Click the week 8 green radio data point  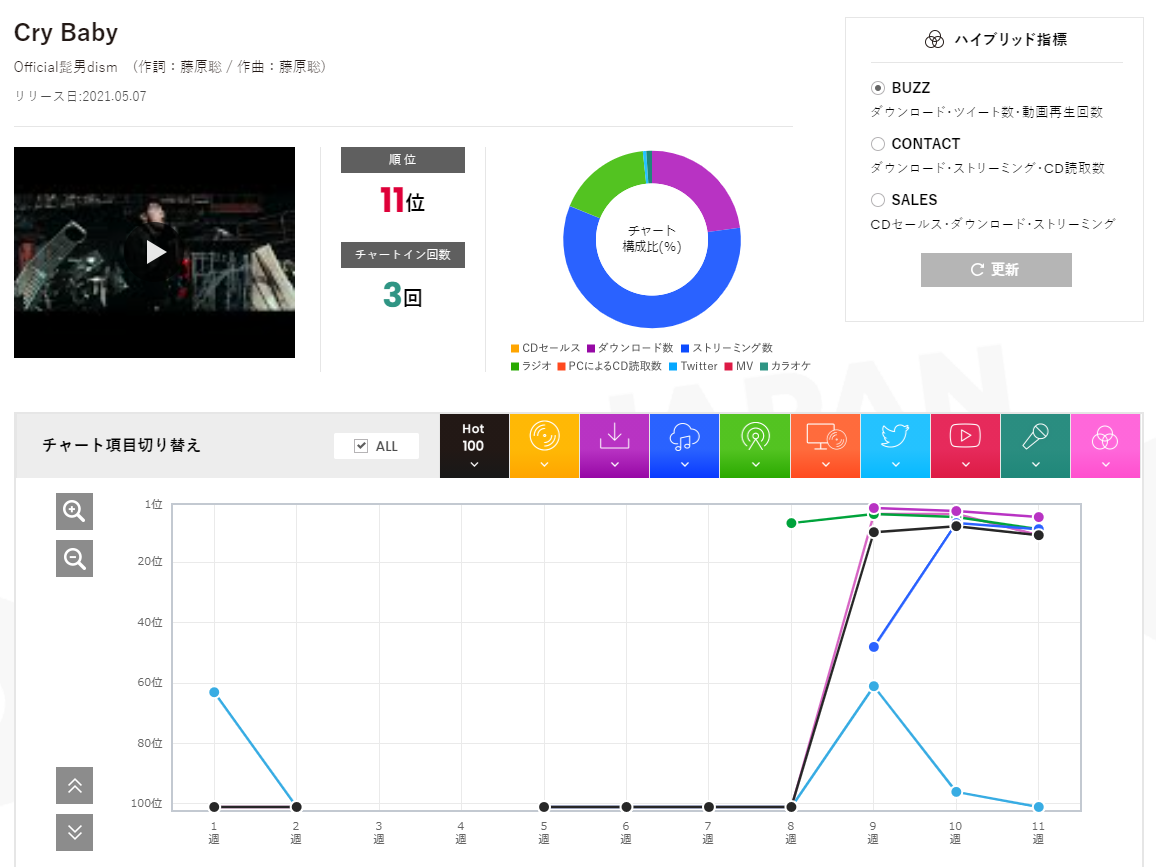pyautogui.click(x=791, y=523)
